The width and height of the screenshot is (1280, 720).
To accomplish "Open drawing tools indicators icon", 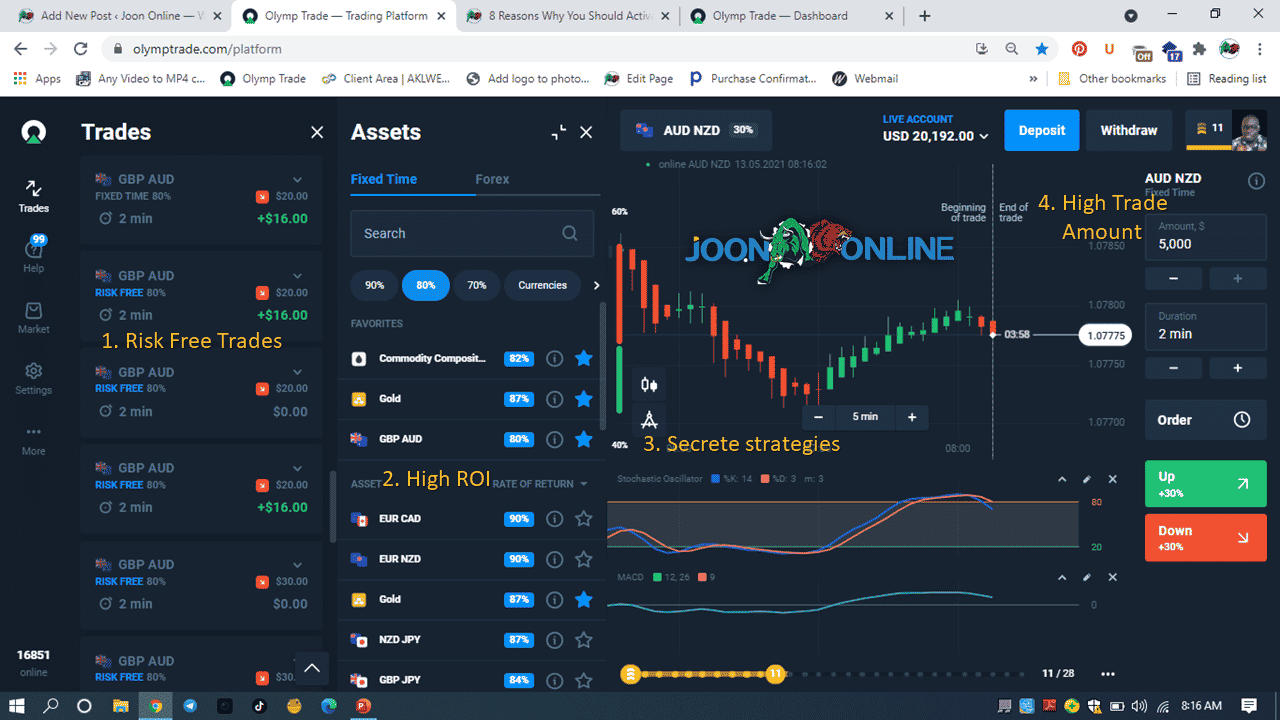I will (649, 419).
